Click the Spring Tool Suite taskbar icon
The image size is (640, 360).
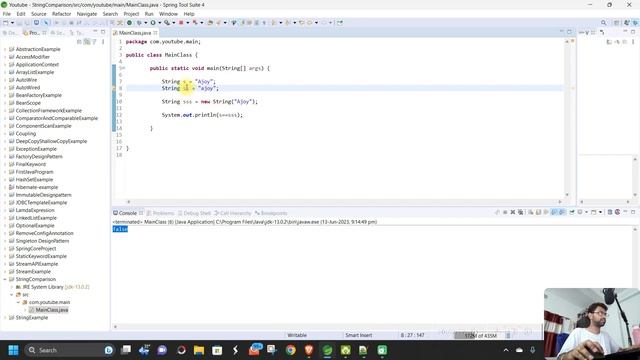[327, 350]
